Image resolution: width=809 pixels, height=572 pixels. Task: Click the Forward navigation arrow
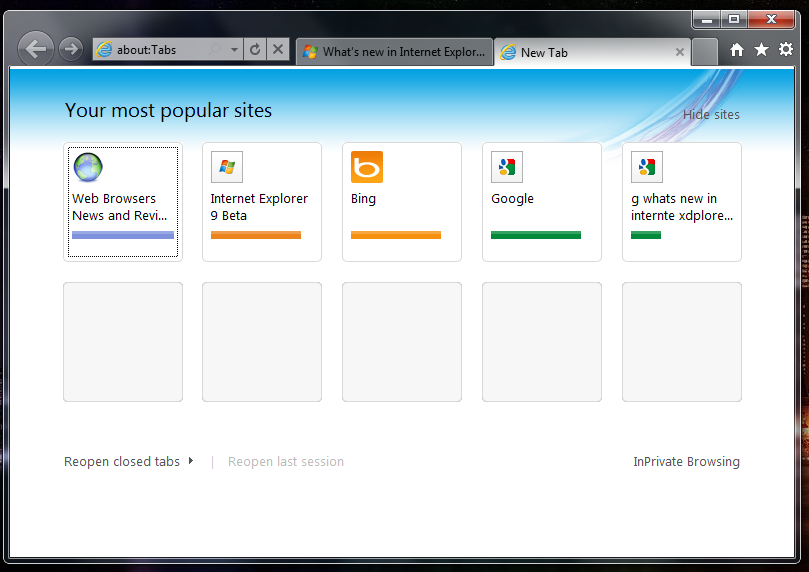point(70,49)
